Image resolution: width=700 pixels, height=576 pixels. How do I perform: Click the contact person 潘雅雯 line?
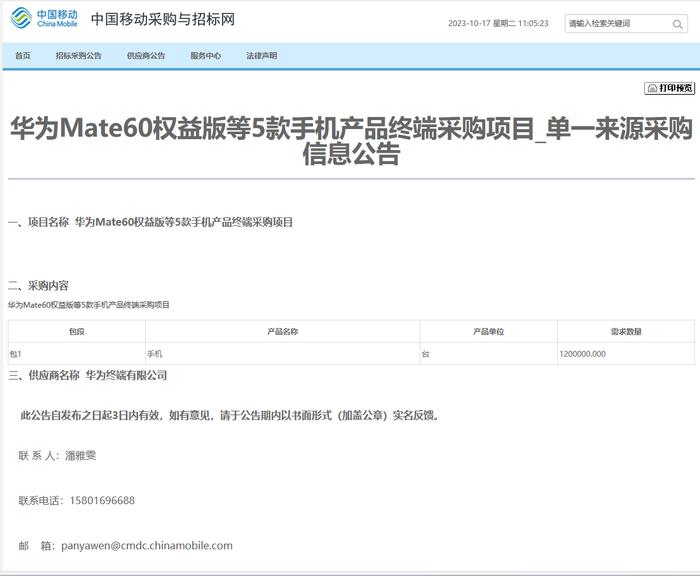[x=57, y=455]
